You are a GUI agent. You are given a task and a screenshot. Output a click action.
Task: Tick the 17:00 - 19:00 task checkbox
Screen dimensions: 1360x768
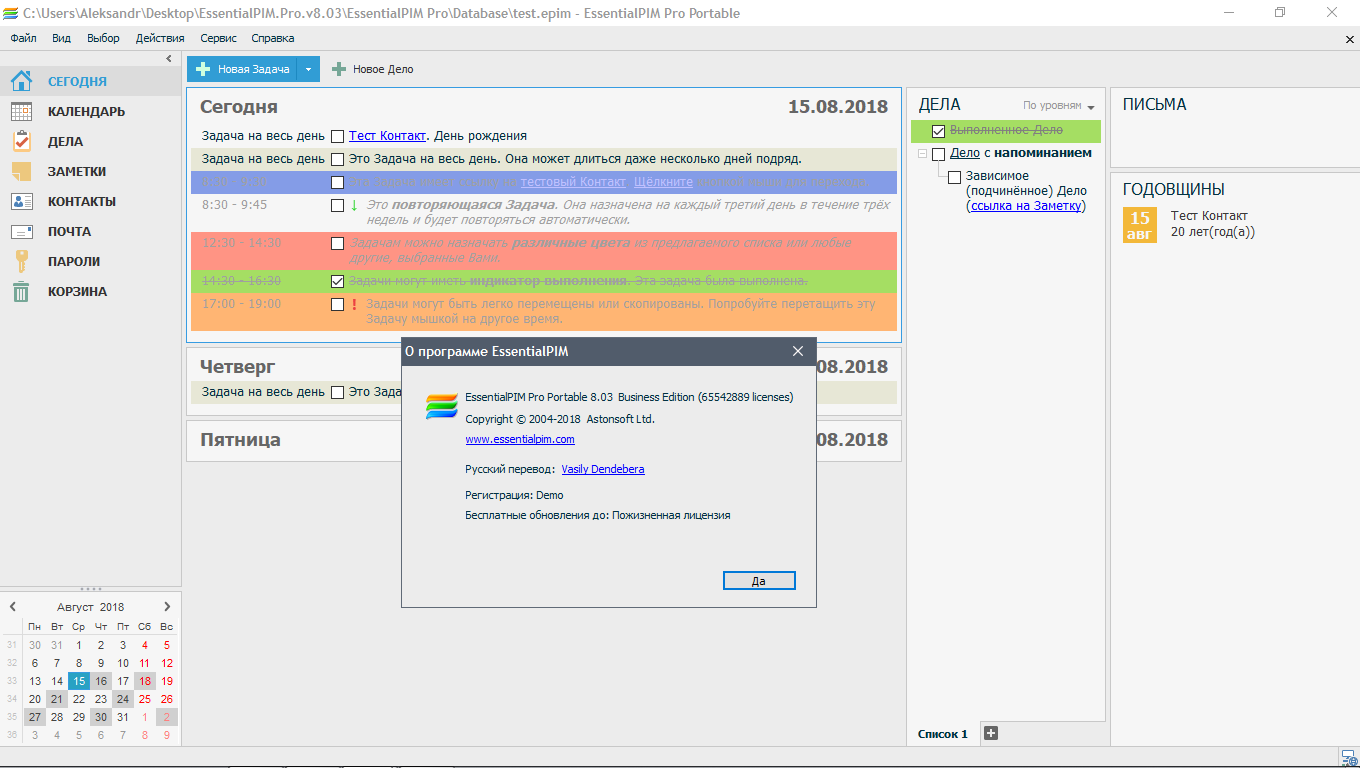click(x=338, y=304)
